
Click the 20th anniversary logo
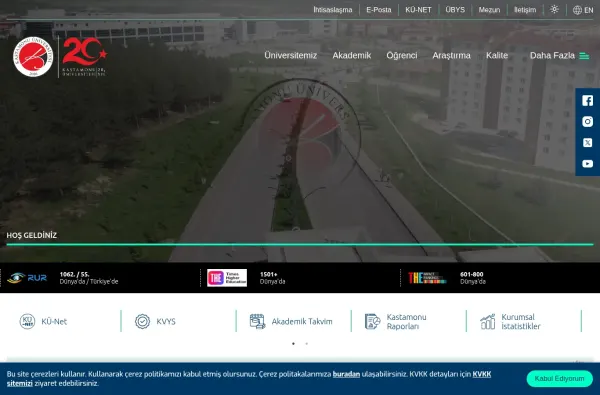84,57
